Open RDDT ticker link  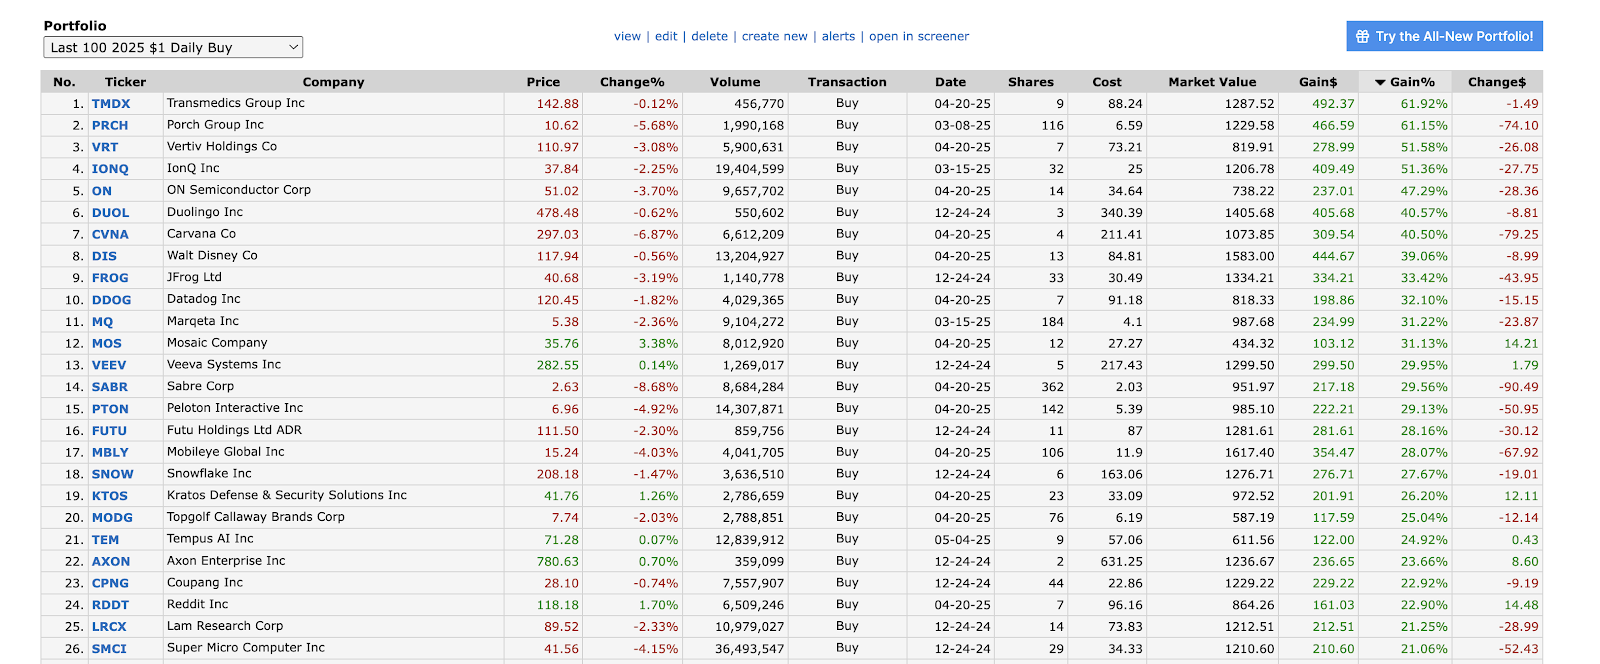click(x=110, y=605)
